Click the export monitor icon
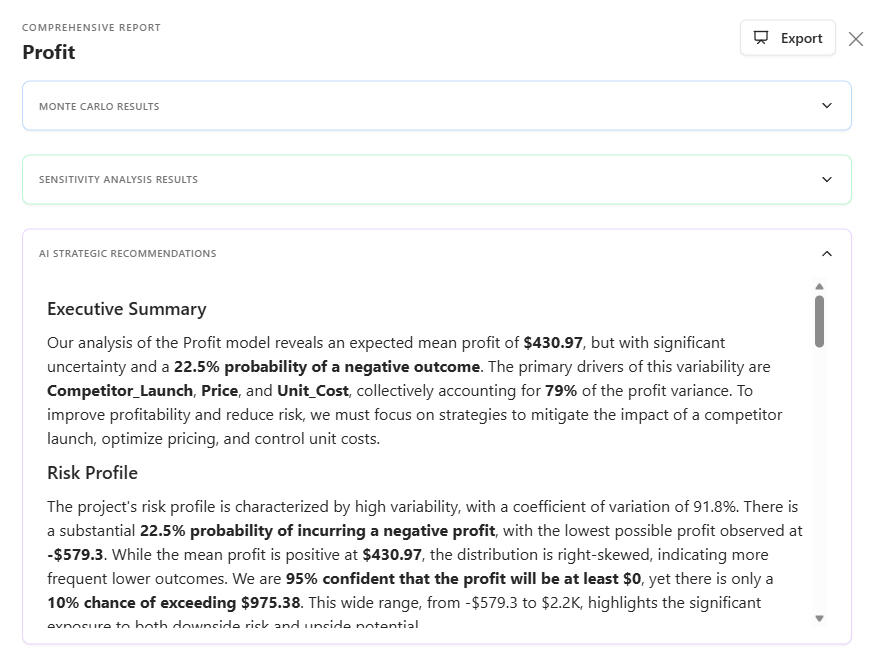Screen dimensions: 886x653 pyautogui.click(x=762, y=38)
